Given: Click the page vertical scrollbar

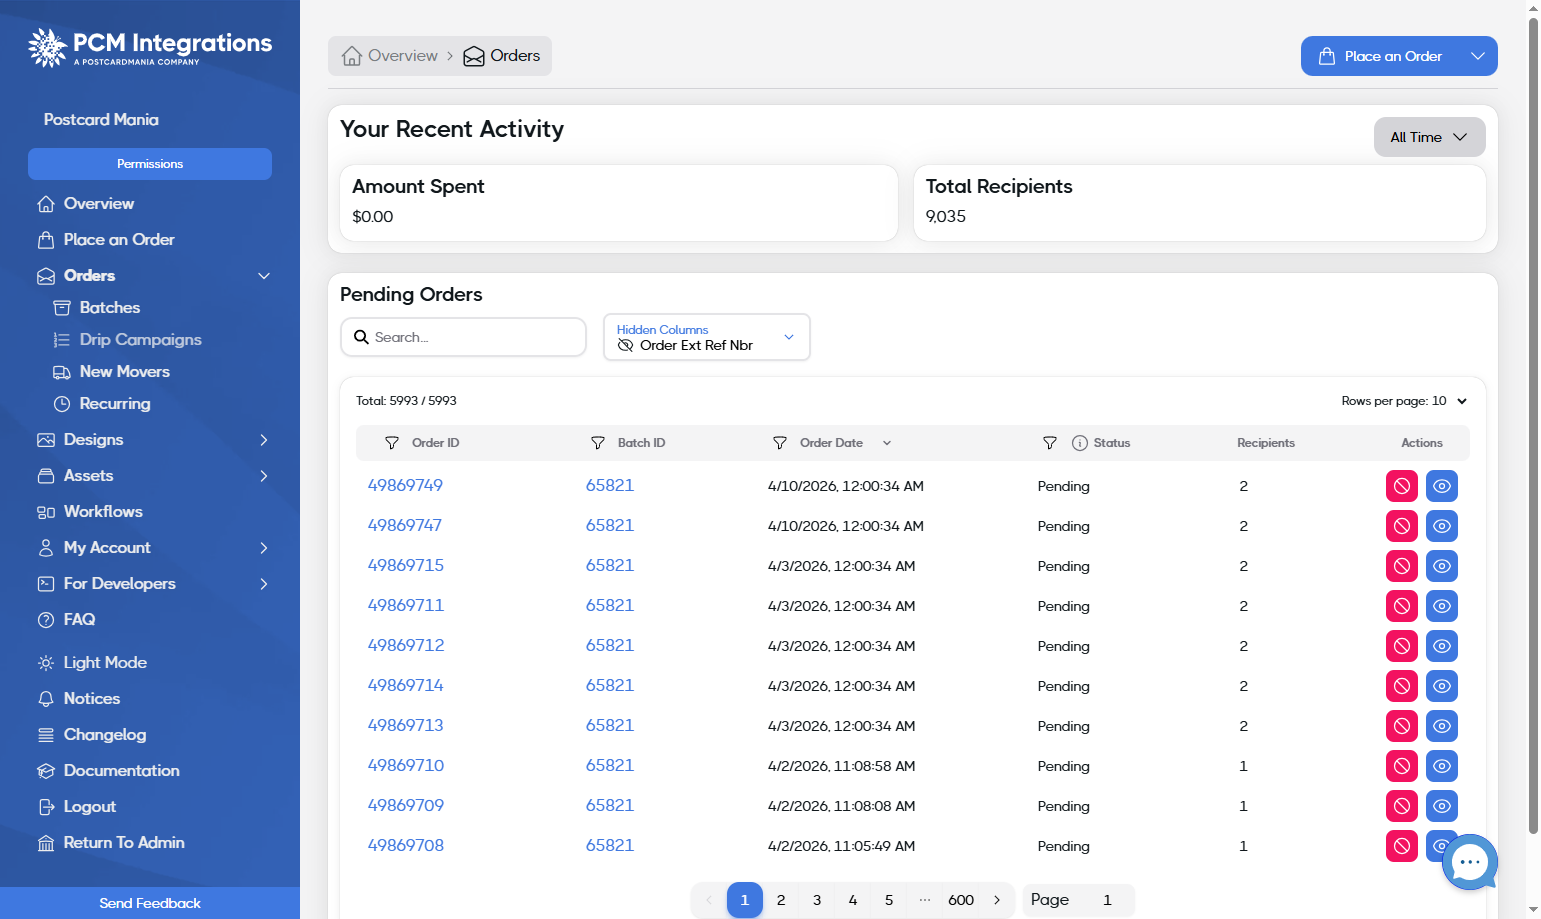Looking at the screenshot, I should tap(1533, 425).
